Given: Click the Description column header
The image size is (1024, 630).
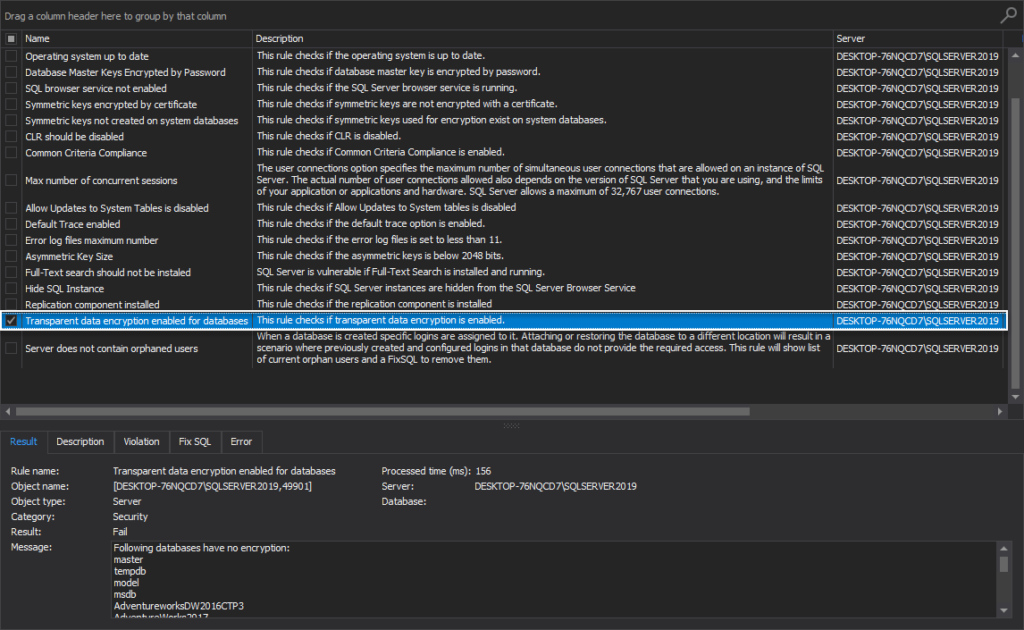Looking at the screenshot, I should coord(400,38).
